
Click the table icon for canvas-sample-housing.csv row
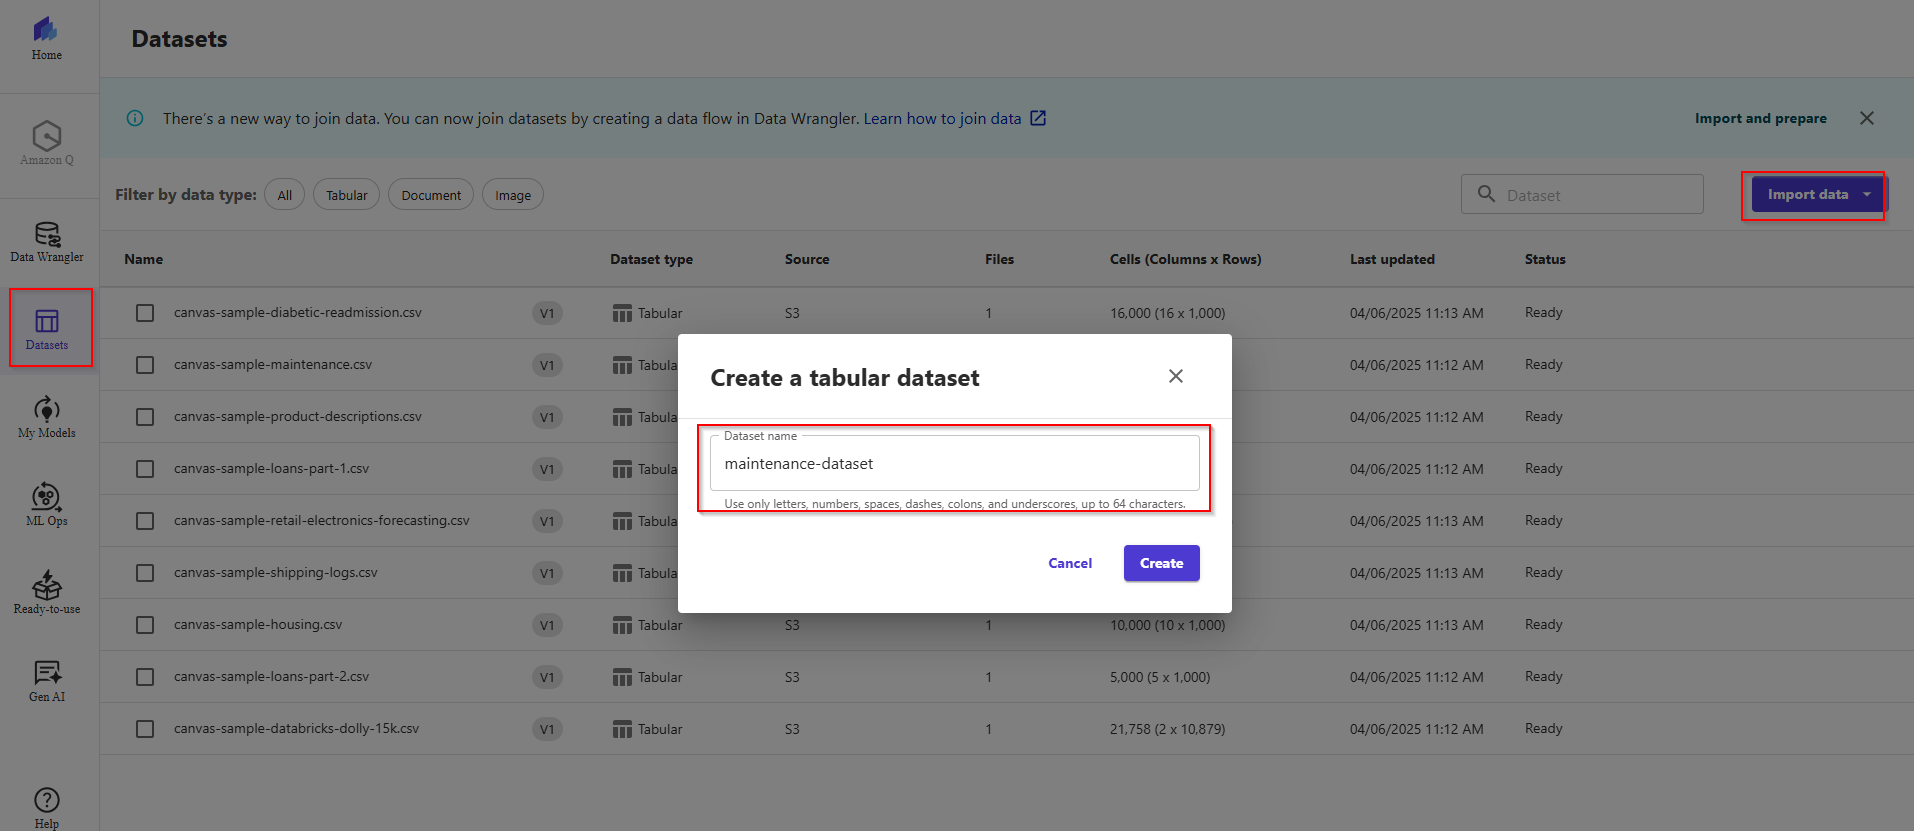click(622, 625)
